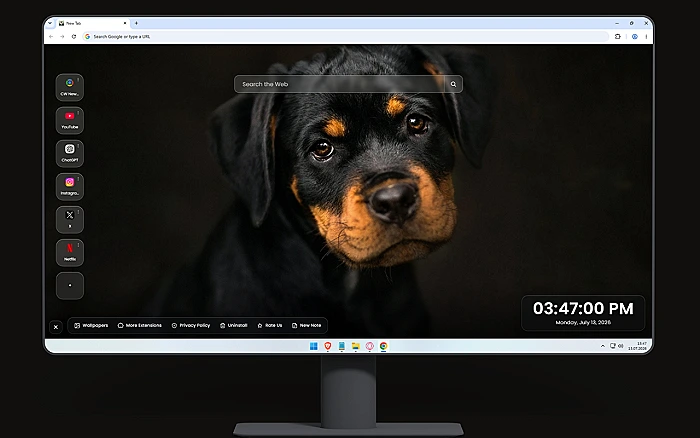Viewport: 700px width, 438px height.
Task: Open the top Chrome Web Store shortcut tile
Action: point(70,87)
